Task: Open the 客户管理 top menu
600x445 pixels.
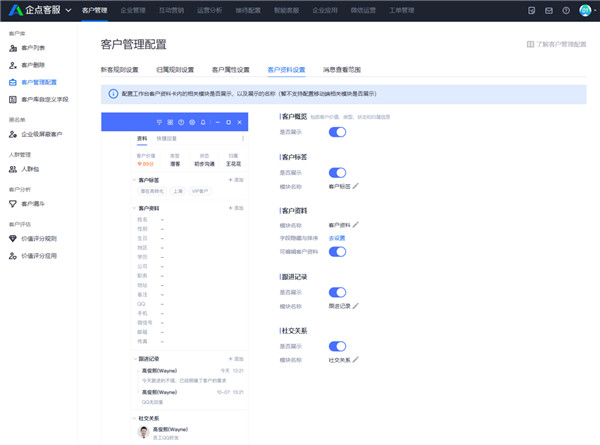Action: tap(95, 10)
